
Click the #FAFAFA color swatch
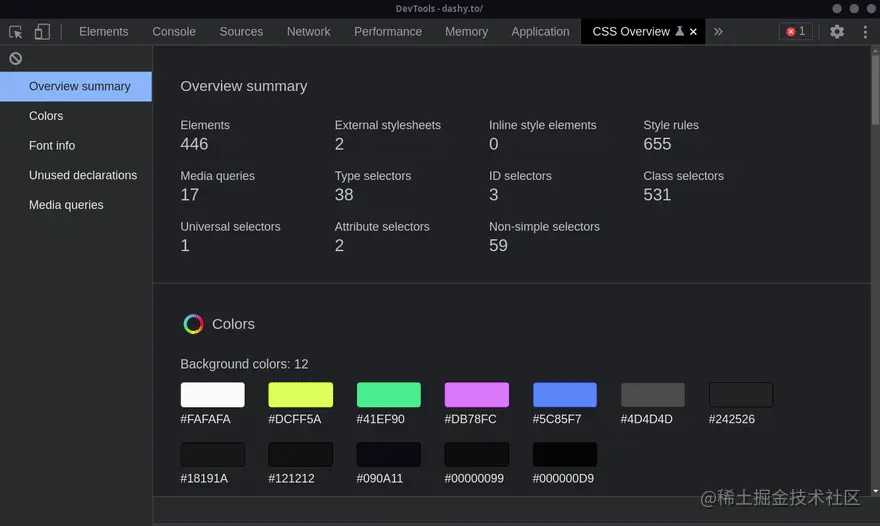(213, 395)
